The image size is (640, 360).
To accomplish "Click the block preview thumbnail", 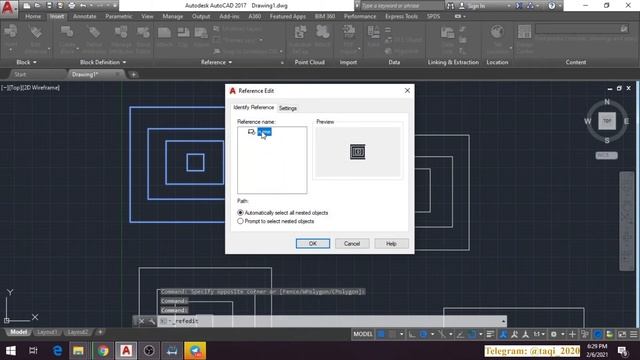I will click(x=358, y=152).
